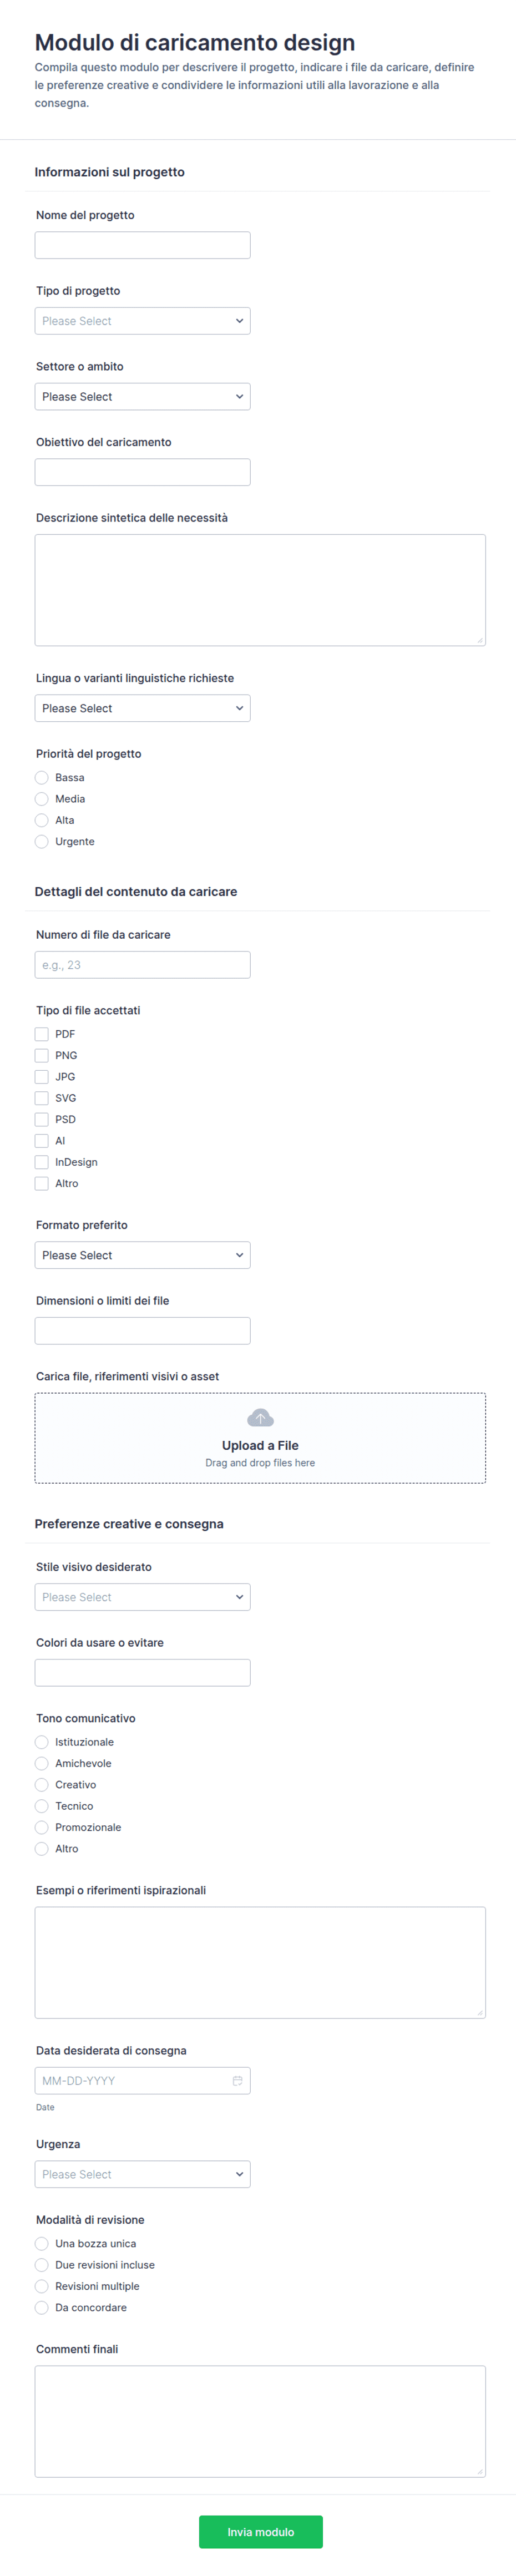This screenshot has width=516, height=2576.
Task: Open the Tipo di progetto dropdown
Action: (x=143, y=321)
